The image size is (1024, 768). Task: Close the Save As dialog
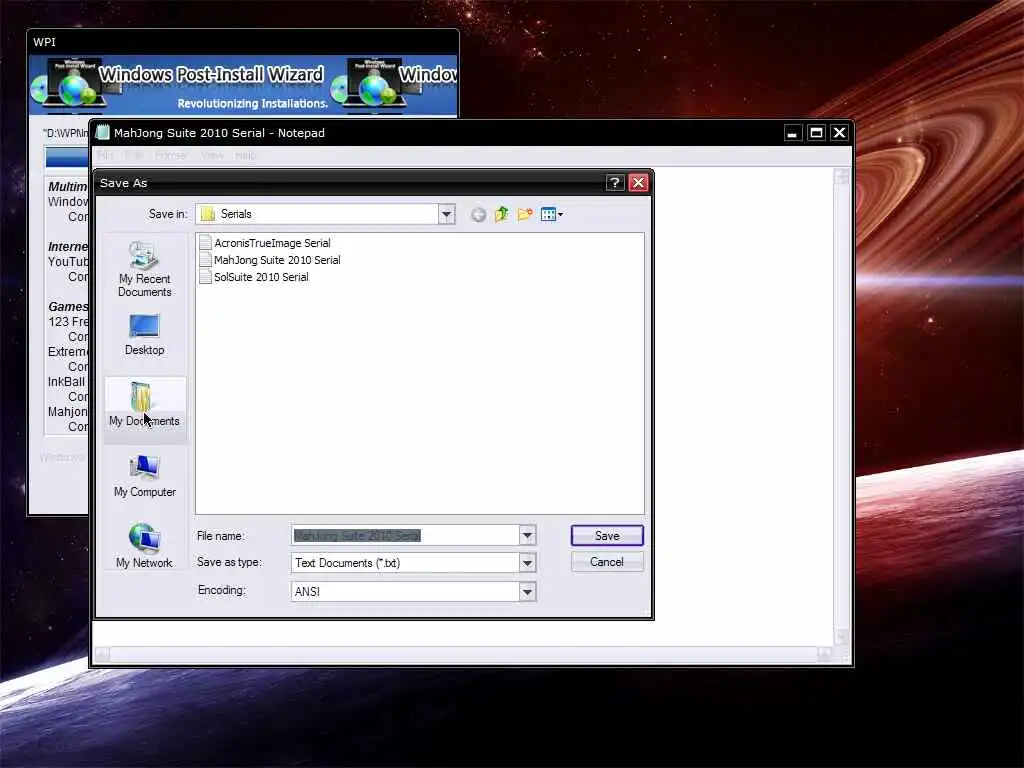(x=638, y=183)
